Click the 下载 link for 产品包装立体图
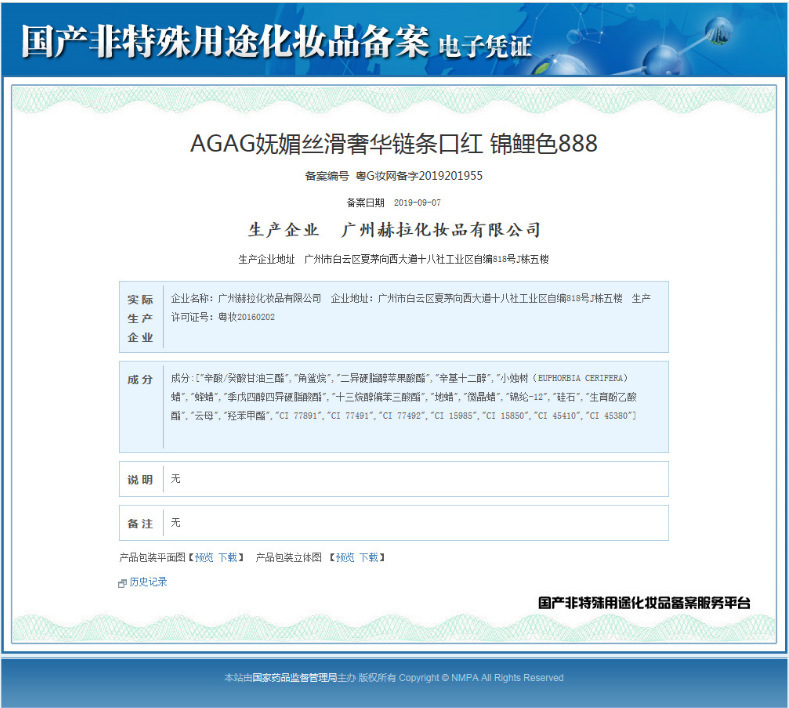789x708 pixels. [368, 557]
